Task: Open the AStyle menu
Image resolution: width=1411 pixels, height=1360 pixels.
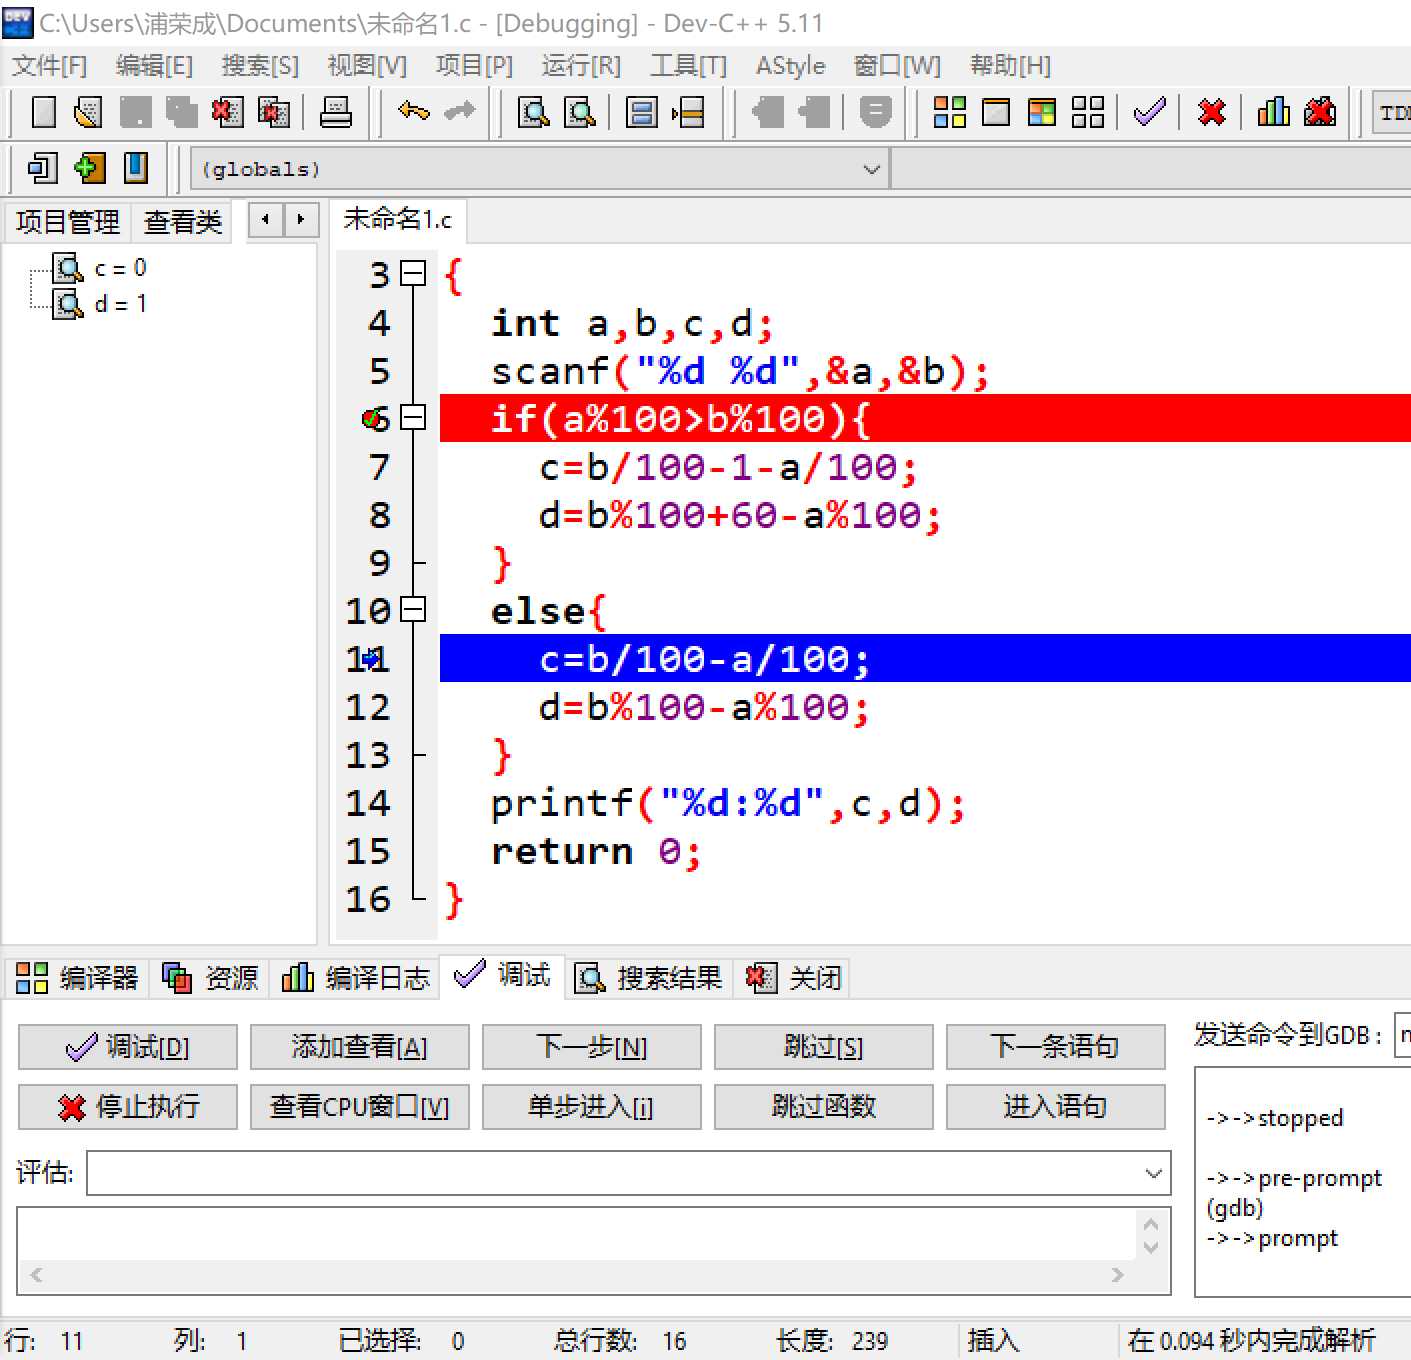Action: click(x=790, y=66)
